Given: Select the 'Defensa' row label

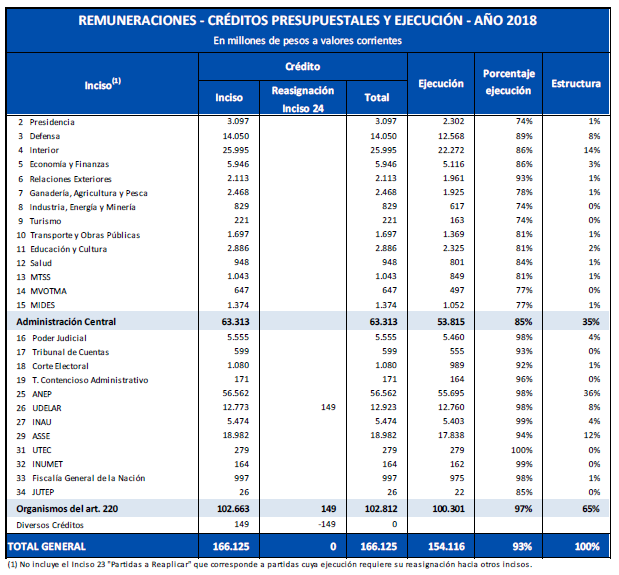Looking at the screenshot, I should click(45, 136).
